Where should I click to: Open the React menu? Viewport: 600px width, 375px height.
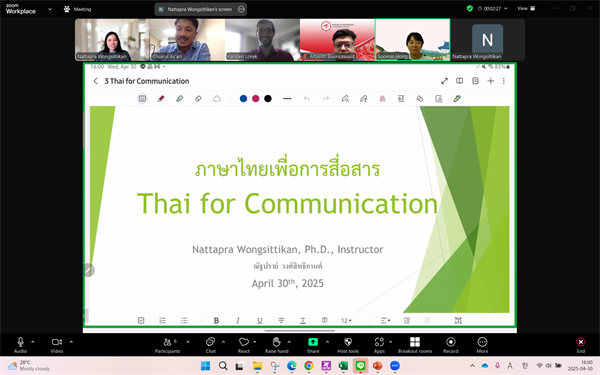click(244, 345)
